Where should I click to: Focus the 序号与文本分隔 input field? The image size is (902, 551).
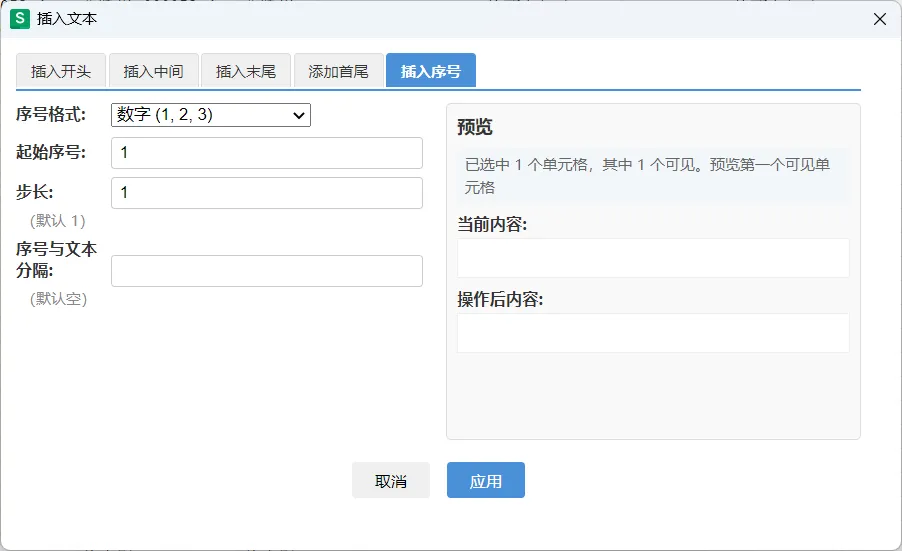pyautogui.click(x=267, y=271)
